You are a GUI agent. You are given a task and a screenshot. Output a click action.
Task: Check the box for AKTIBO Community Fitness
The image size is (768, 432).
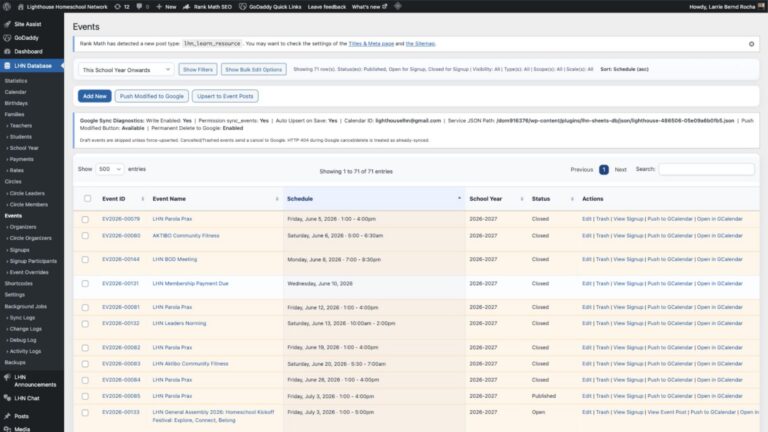[x=85, y=236]
